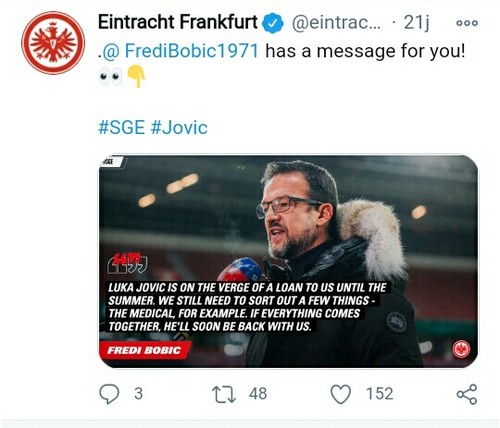Retweet using the arrows icon
500x428 pixels.
[x=224, y=394]
